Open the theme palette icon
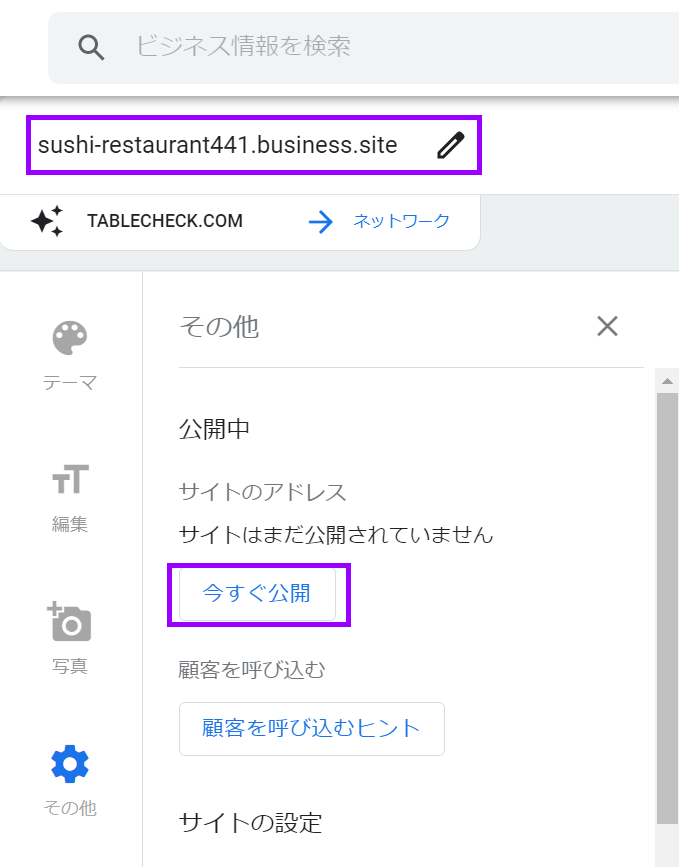679x867 pixels. (x=70, y=338)
